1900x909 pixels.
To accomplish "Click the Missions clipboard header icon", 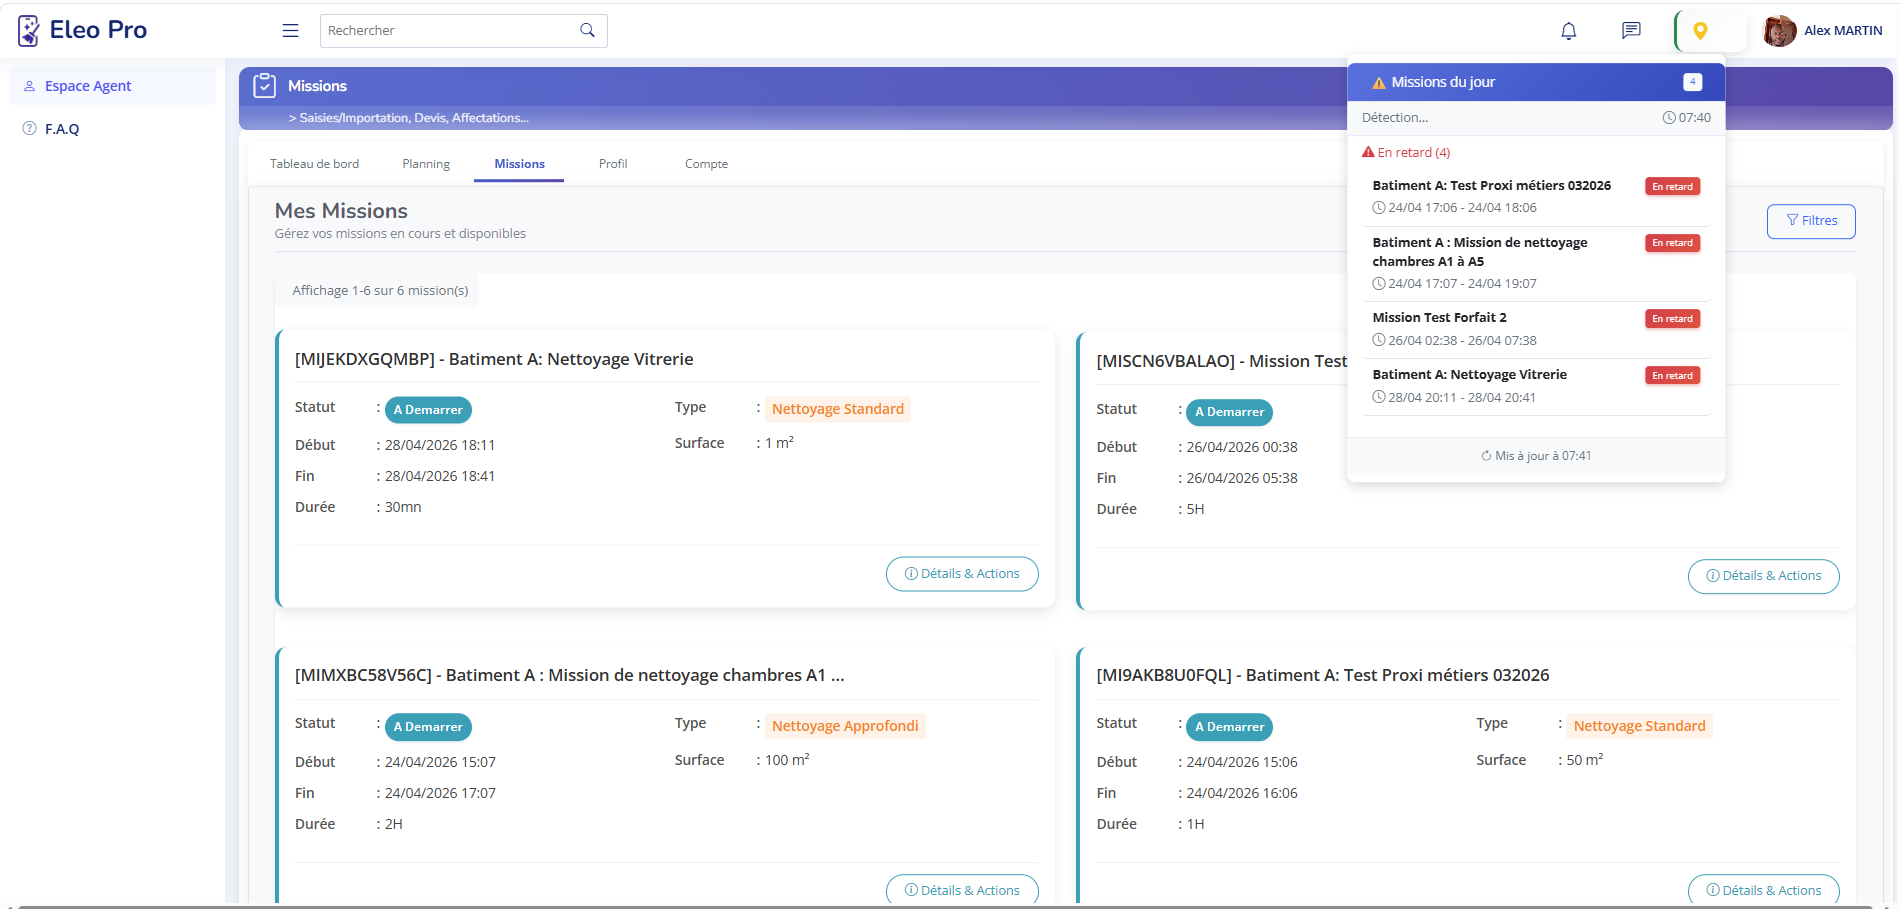I will click(264, 86).
